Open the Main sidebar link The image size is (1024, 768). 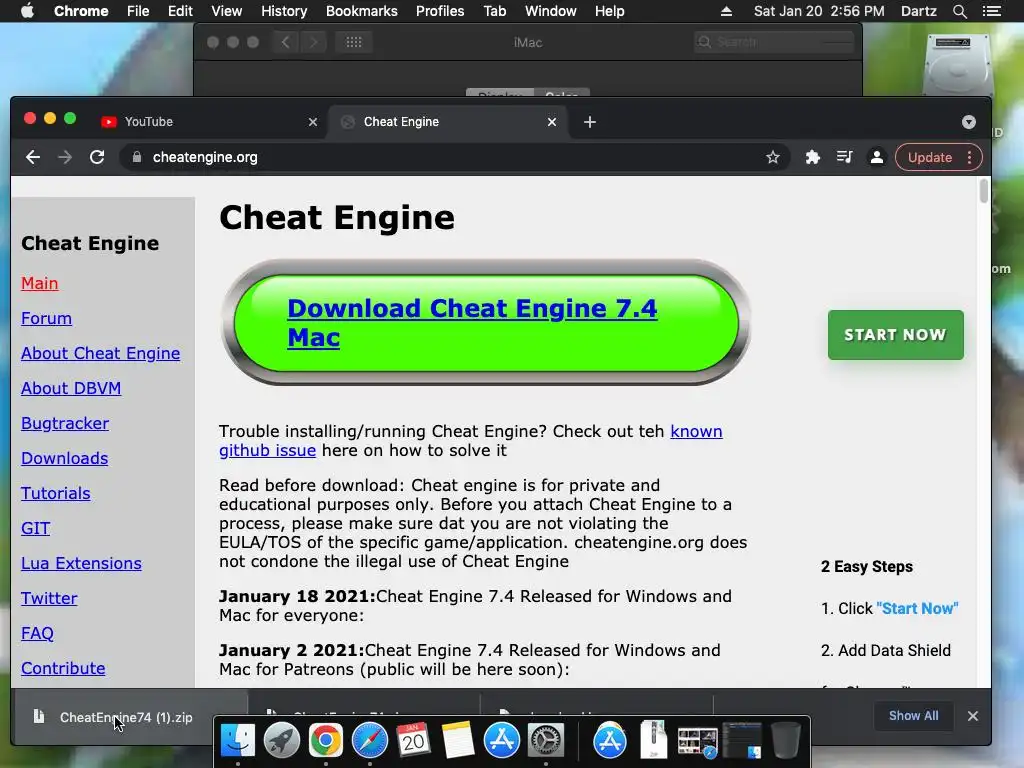40,283
